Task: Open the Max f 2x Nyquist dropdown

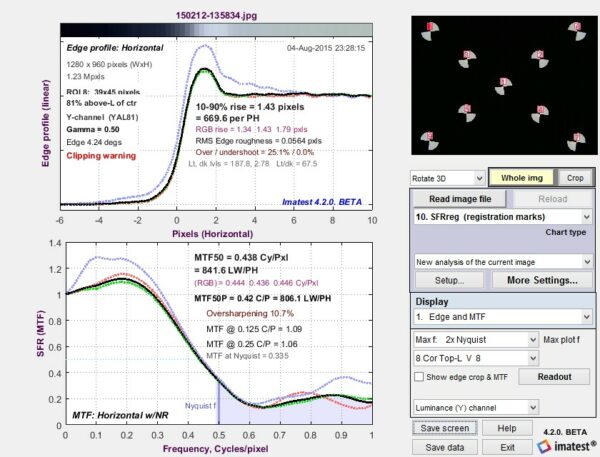Action: coord(476,339)
